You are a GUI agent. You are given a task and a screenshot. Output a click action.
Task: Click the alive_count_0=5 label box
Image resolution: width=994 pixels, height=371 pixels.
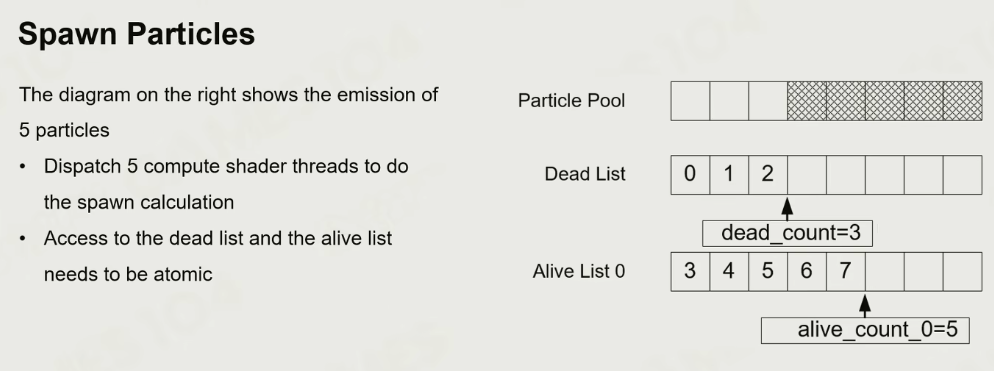click(x=865, y=330)
